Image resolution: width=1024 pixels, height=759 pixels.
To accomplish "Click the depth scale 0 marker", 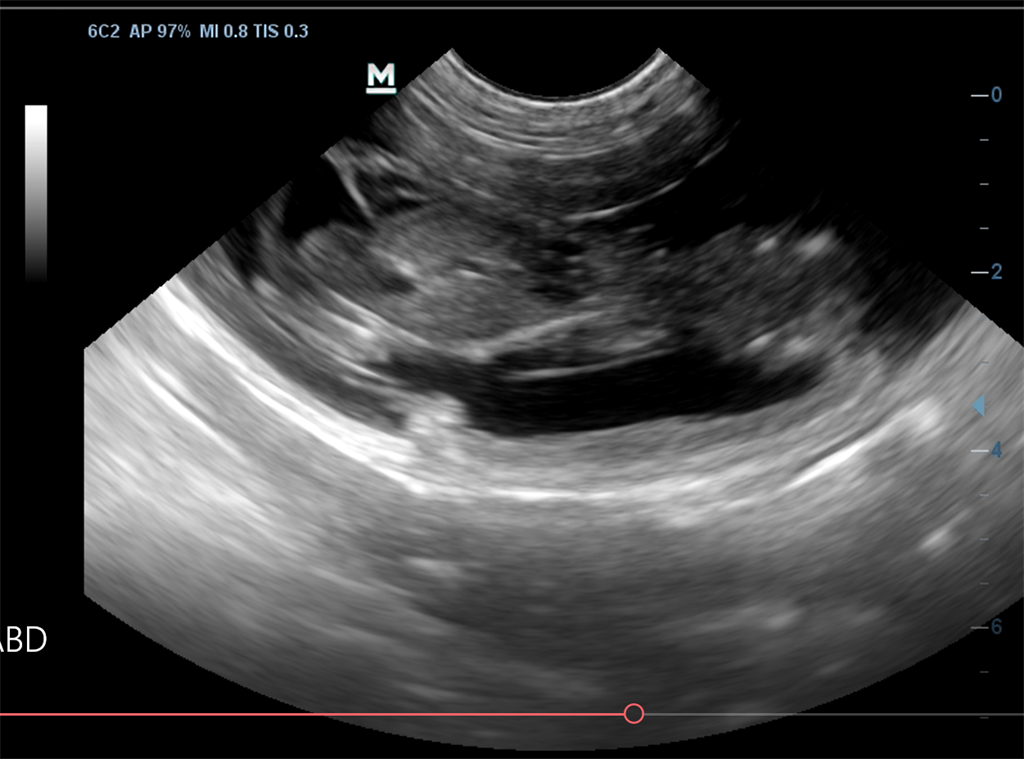I will point(987,95).
